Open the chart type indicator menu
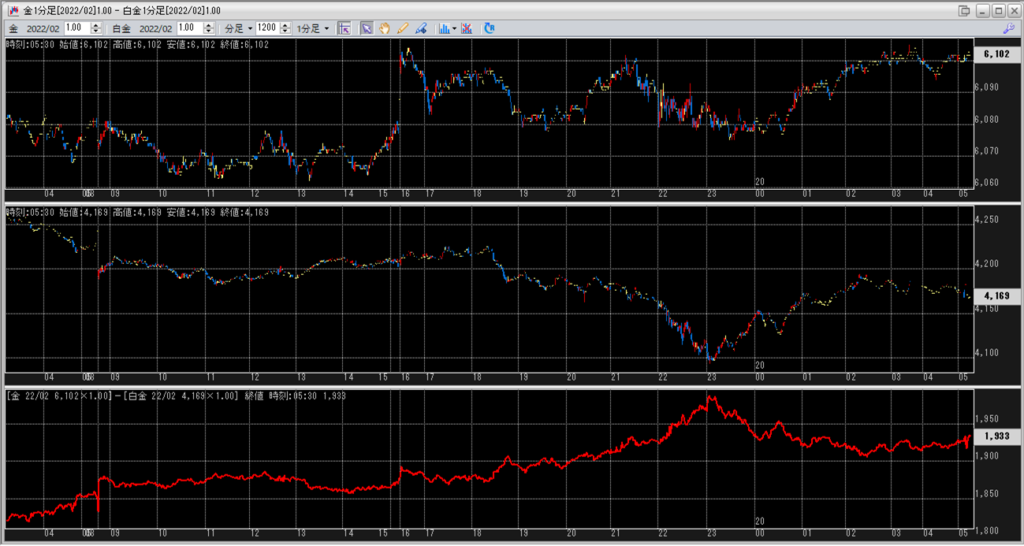Viewport: 1024px width, 546px height. coord(447,28)
